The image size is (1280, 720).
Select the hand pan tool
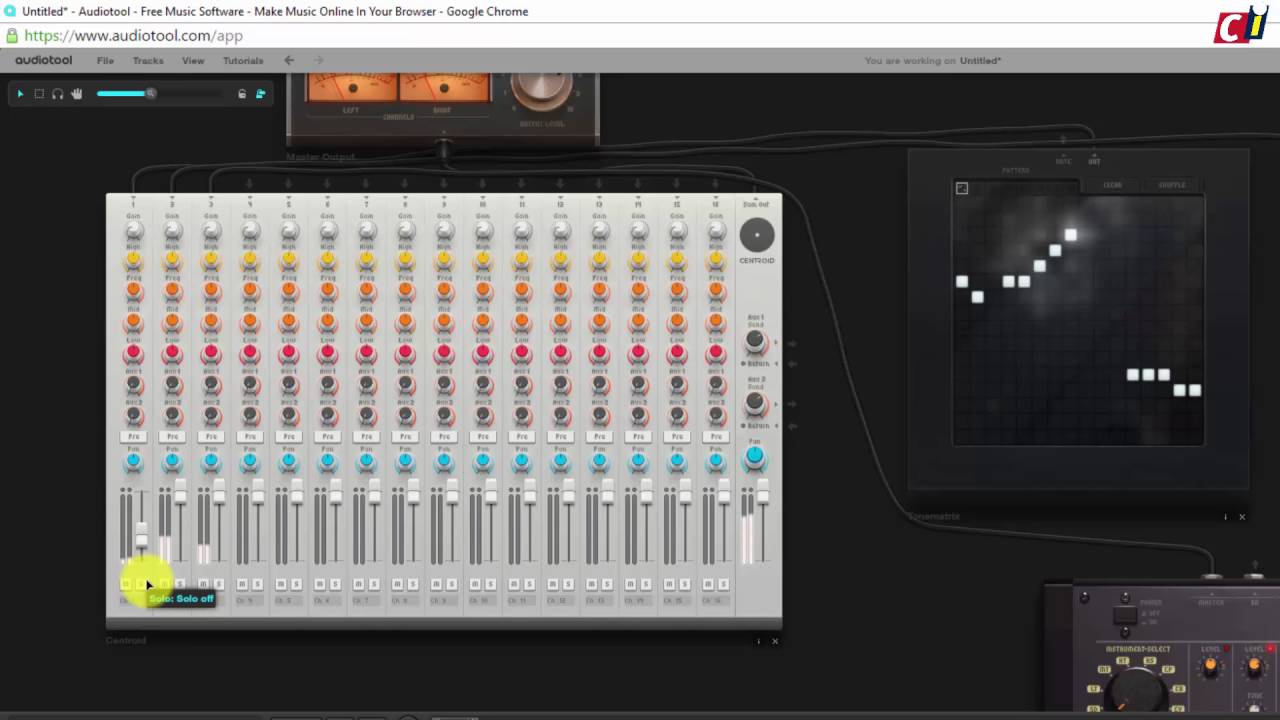pyautogui.click(x=77, y=94)
